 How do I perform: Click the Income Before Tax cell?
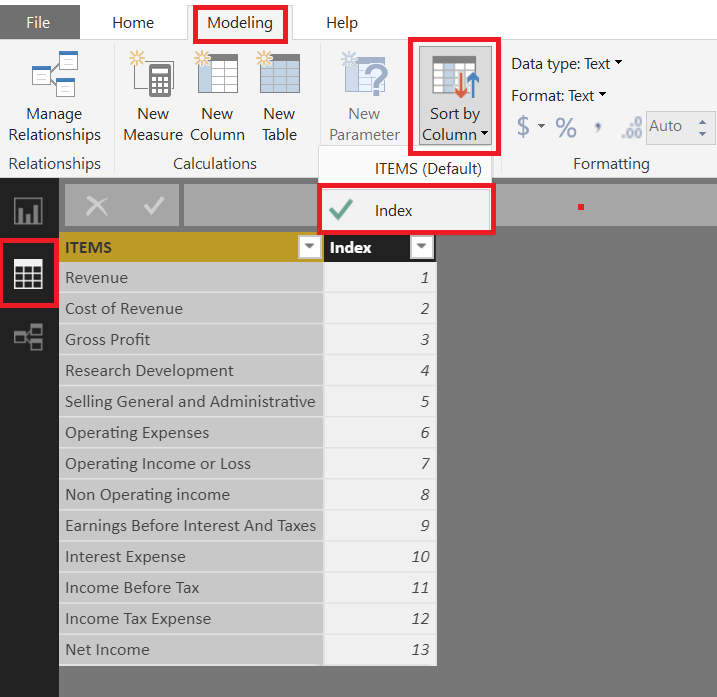(191, 588)
